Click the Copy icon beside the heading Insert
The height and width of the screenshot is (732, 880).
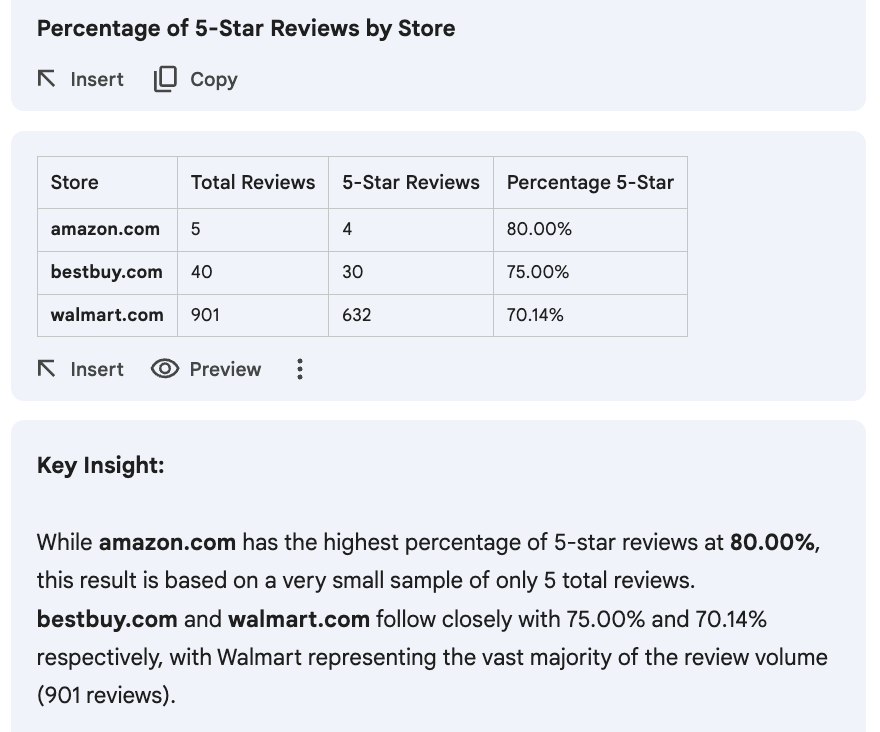[165, 79]
